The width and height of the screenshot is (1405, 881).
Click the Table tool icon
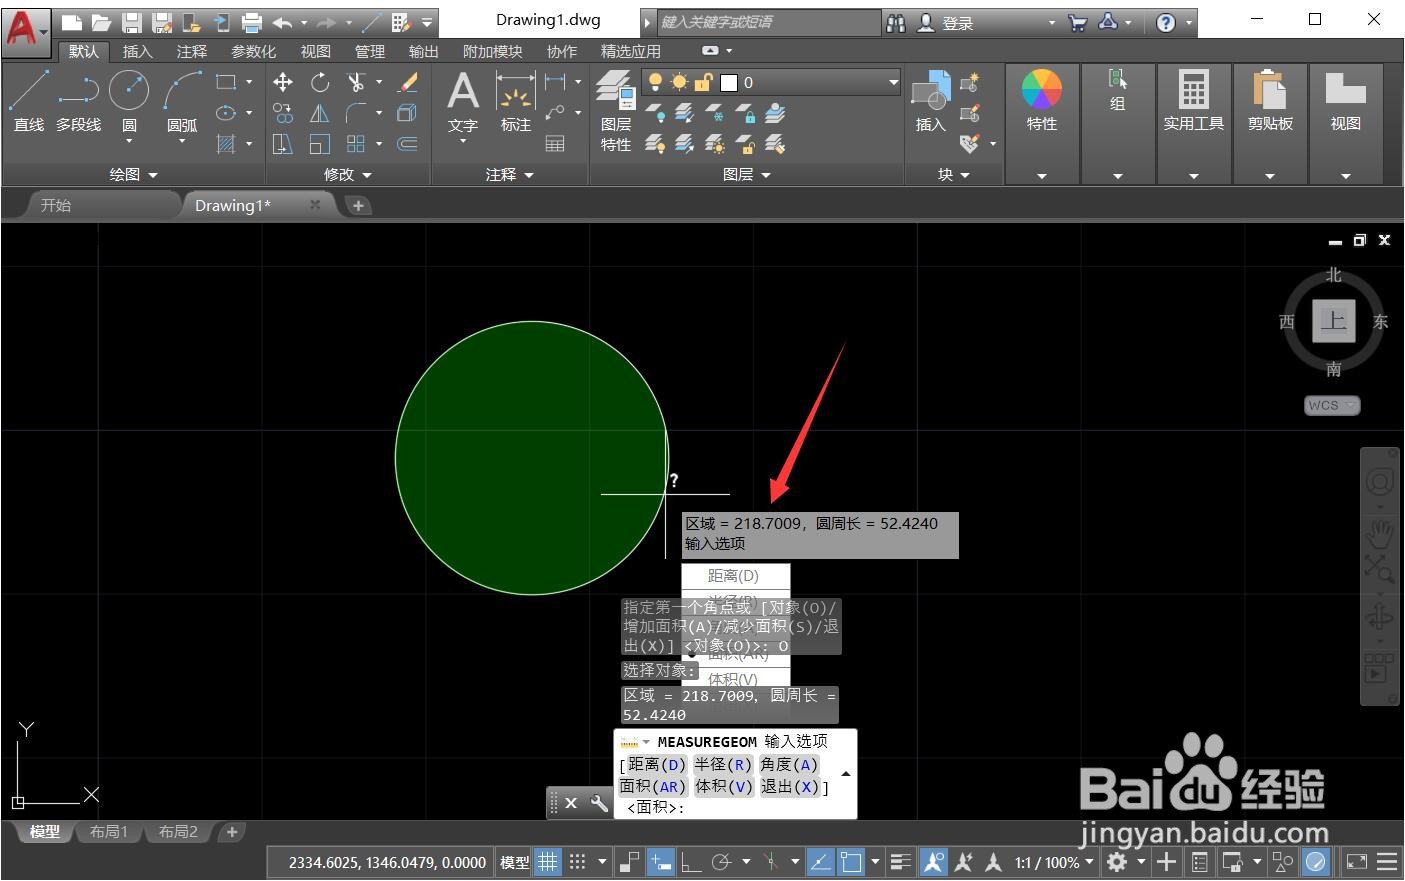(x=555, y=144)
